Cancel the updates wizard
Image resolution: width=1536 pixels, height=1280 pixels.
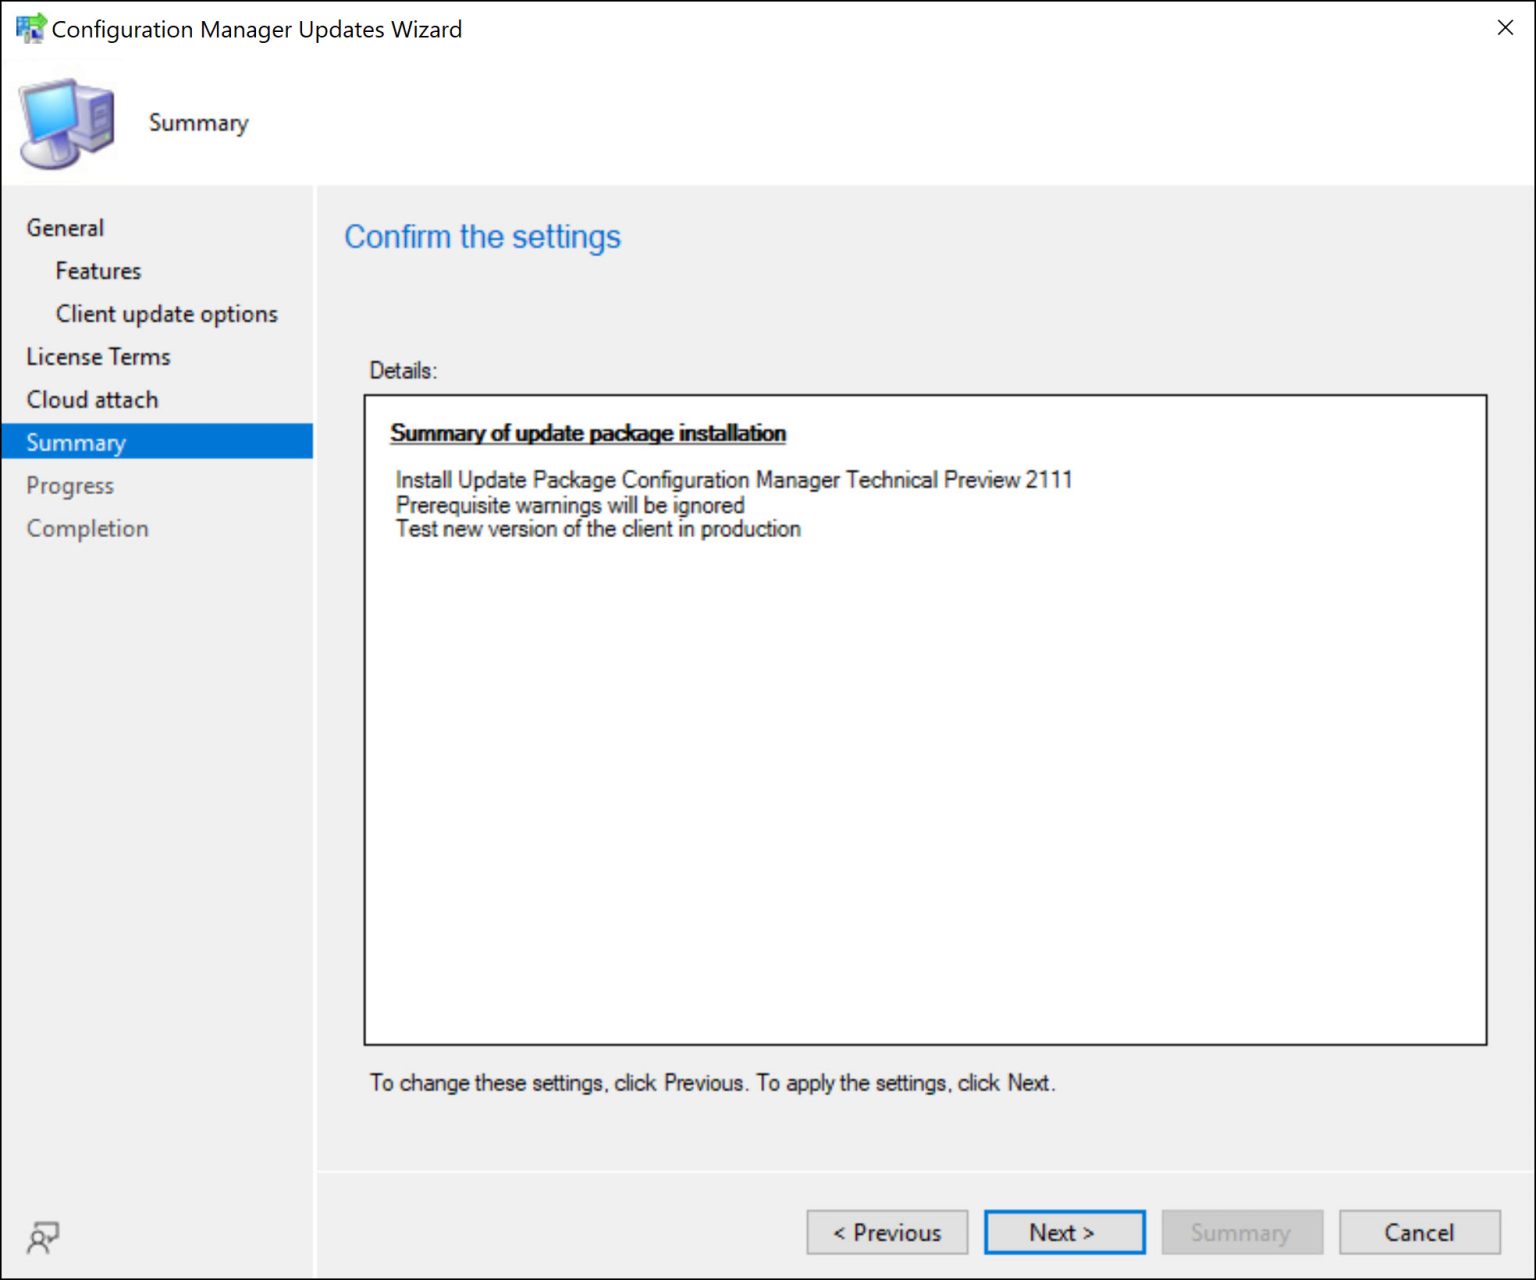click(1419, 1233)
